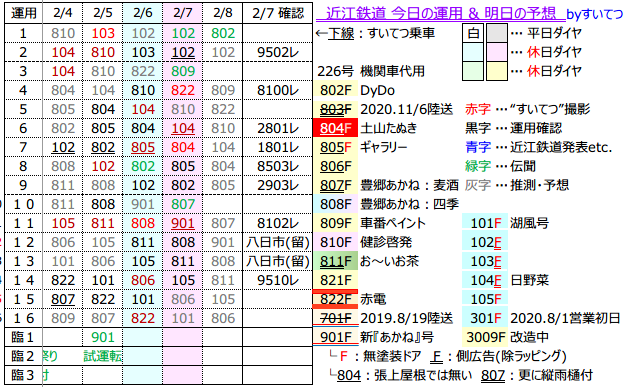Select the 2/8 column header
Screen dimensions: 630x387
[223, 13]
